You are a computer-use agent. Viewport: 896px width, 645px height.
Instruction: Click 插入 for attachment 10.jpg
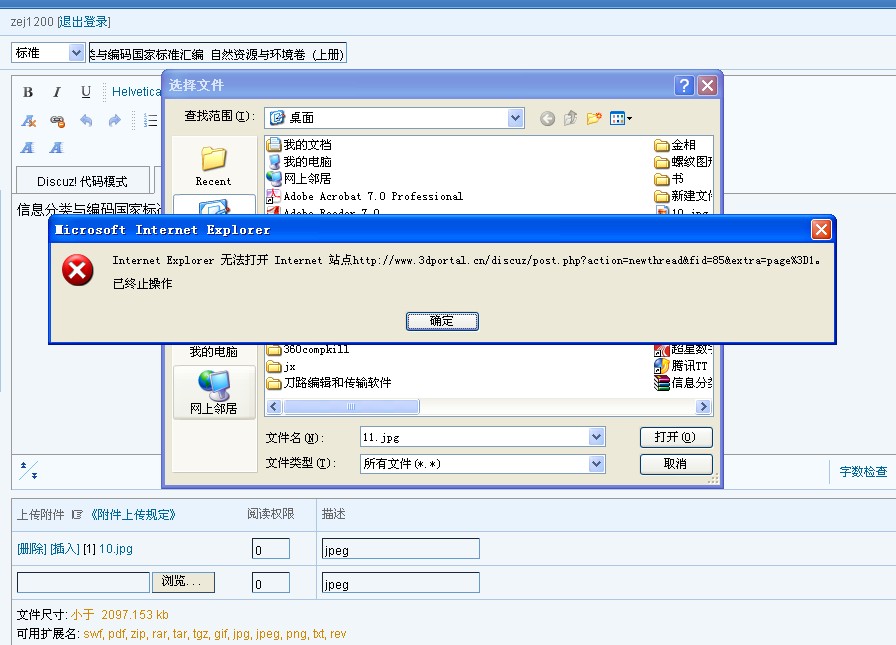coord(65,549)
